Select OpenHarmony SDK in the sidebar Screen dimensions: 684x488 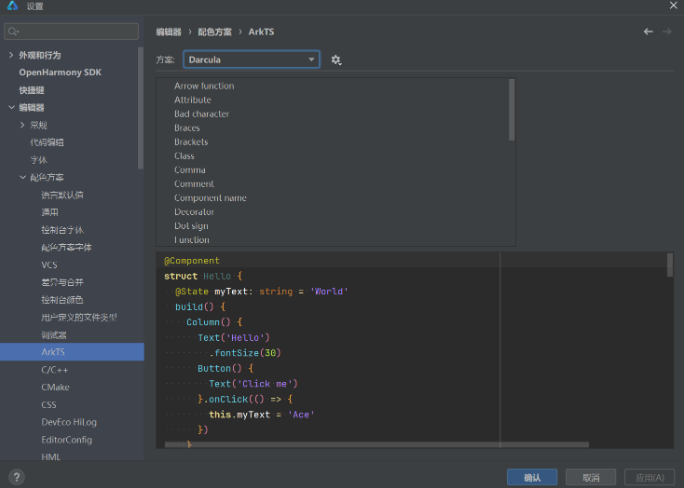(x=60, y=72)
